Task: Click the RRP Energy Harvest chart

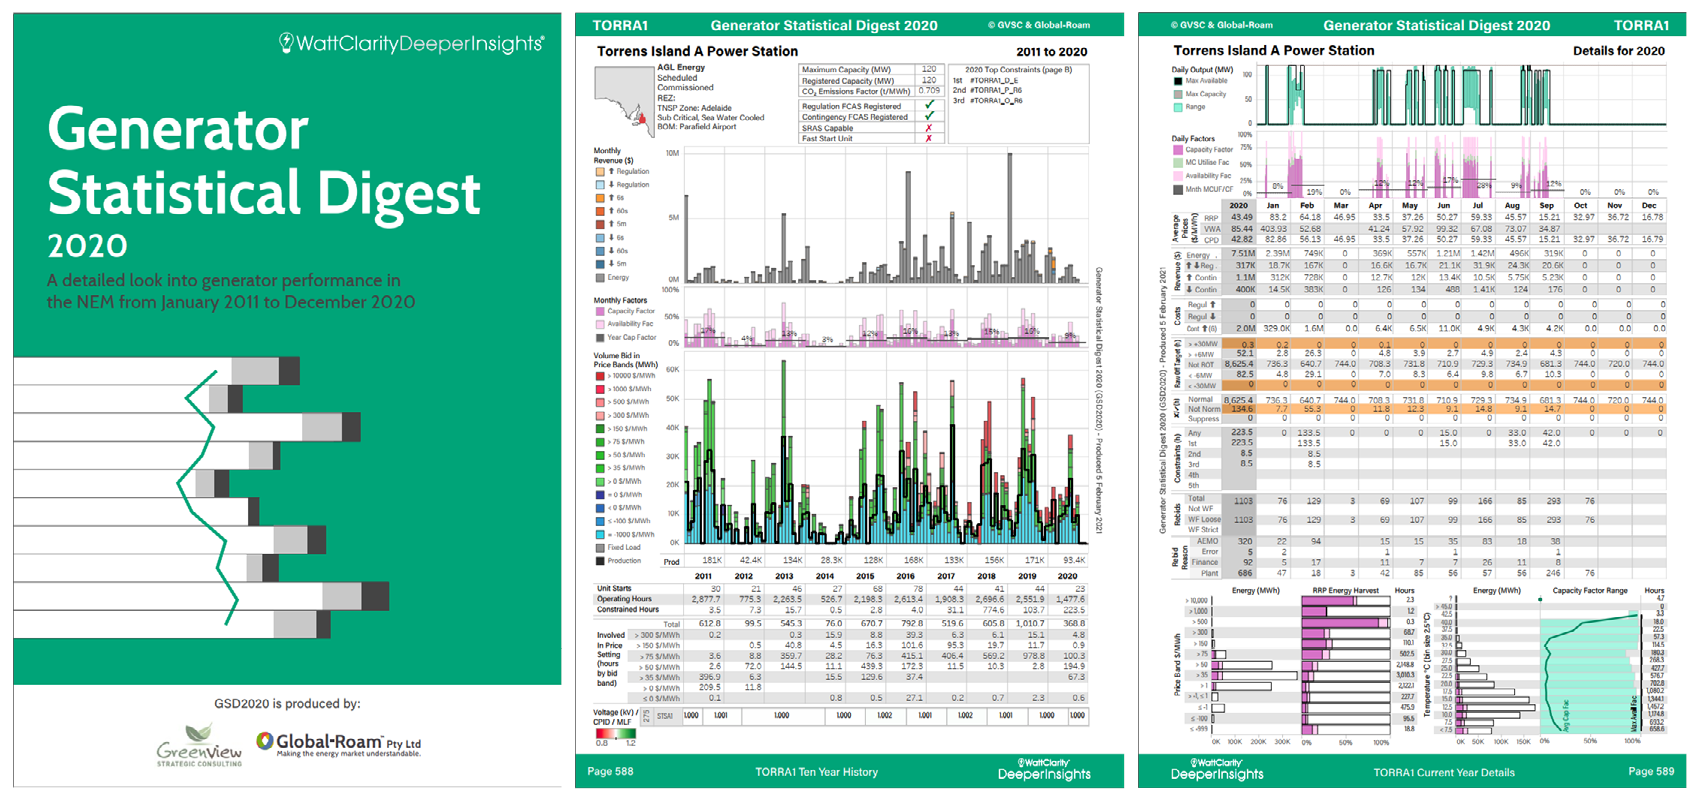Action: 1344,665
